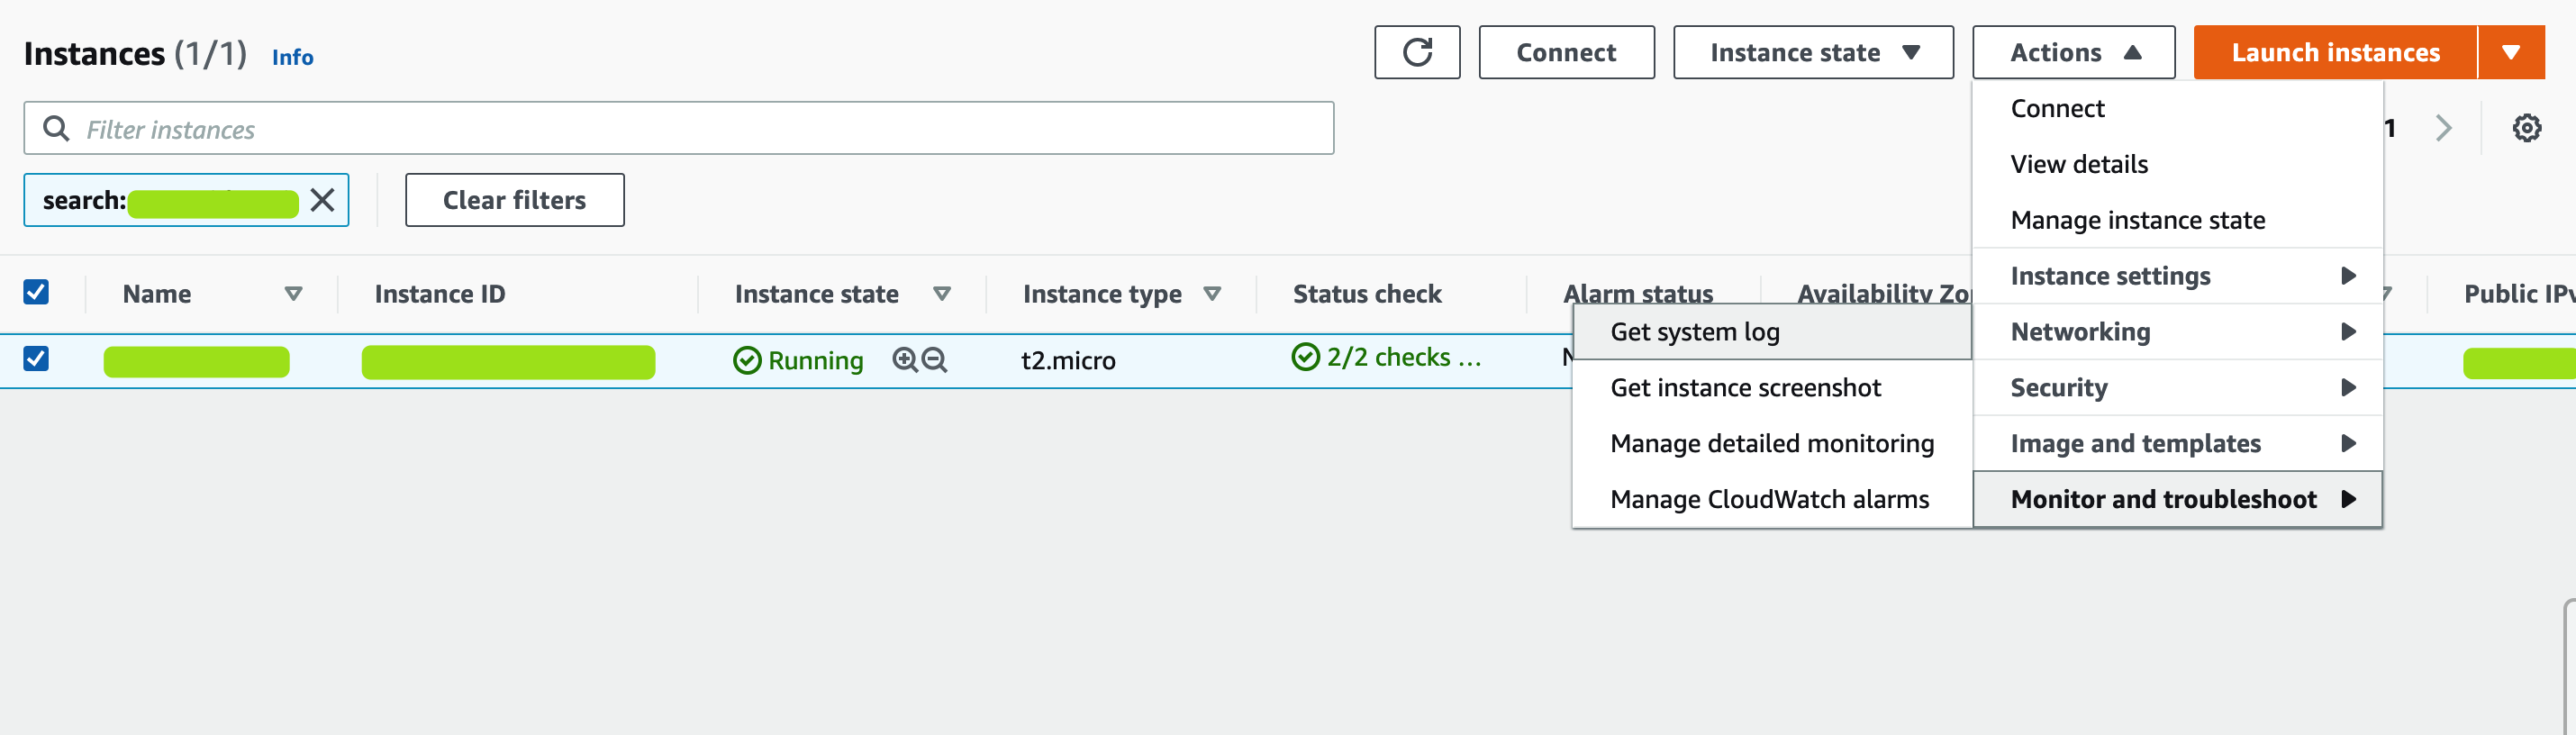Remove the search filter chip with X
The image size is (2576, 735).
pyautogui.click(x=322, y=200)
